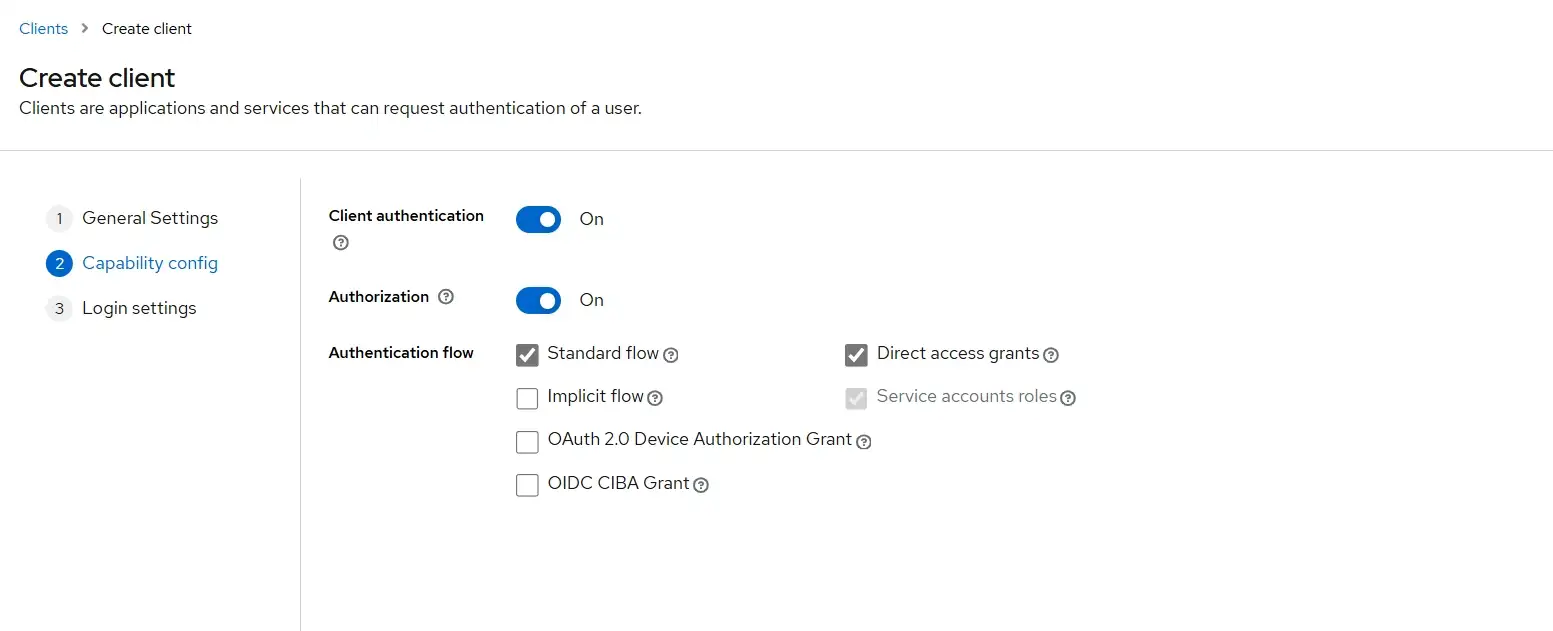
Task: Open help for Client authentication setting
Action: pos(340,242)
